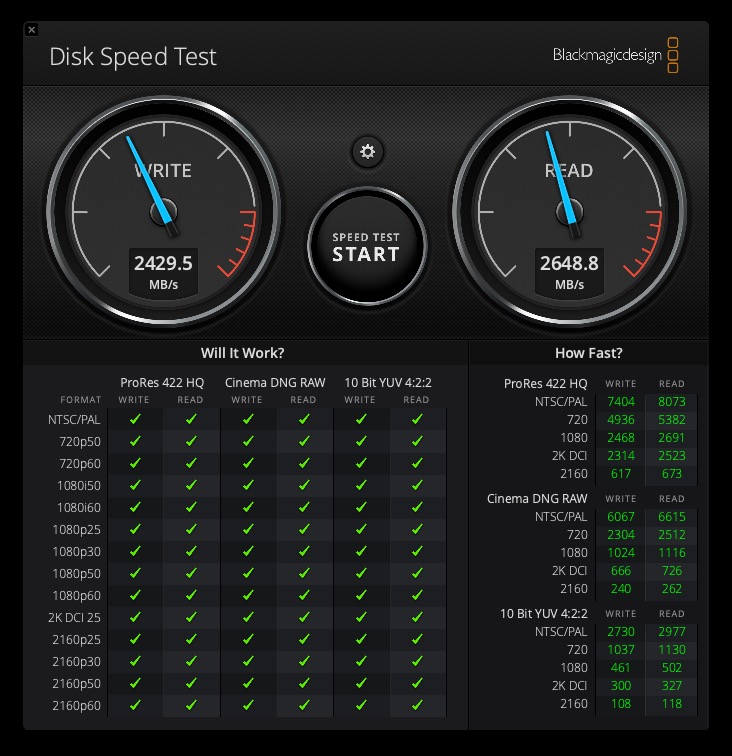732x756 pixels.
Task: Click 10 Bit YUV 2160 read value 118
Action: (x=672, y=704)
